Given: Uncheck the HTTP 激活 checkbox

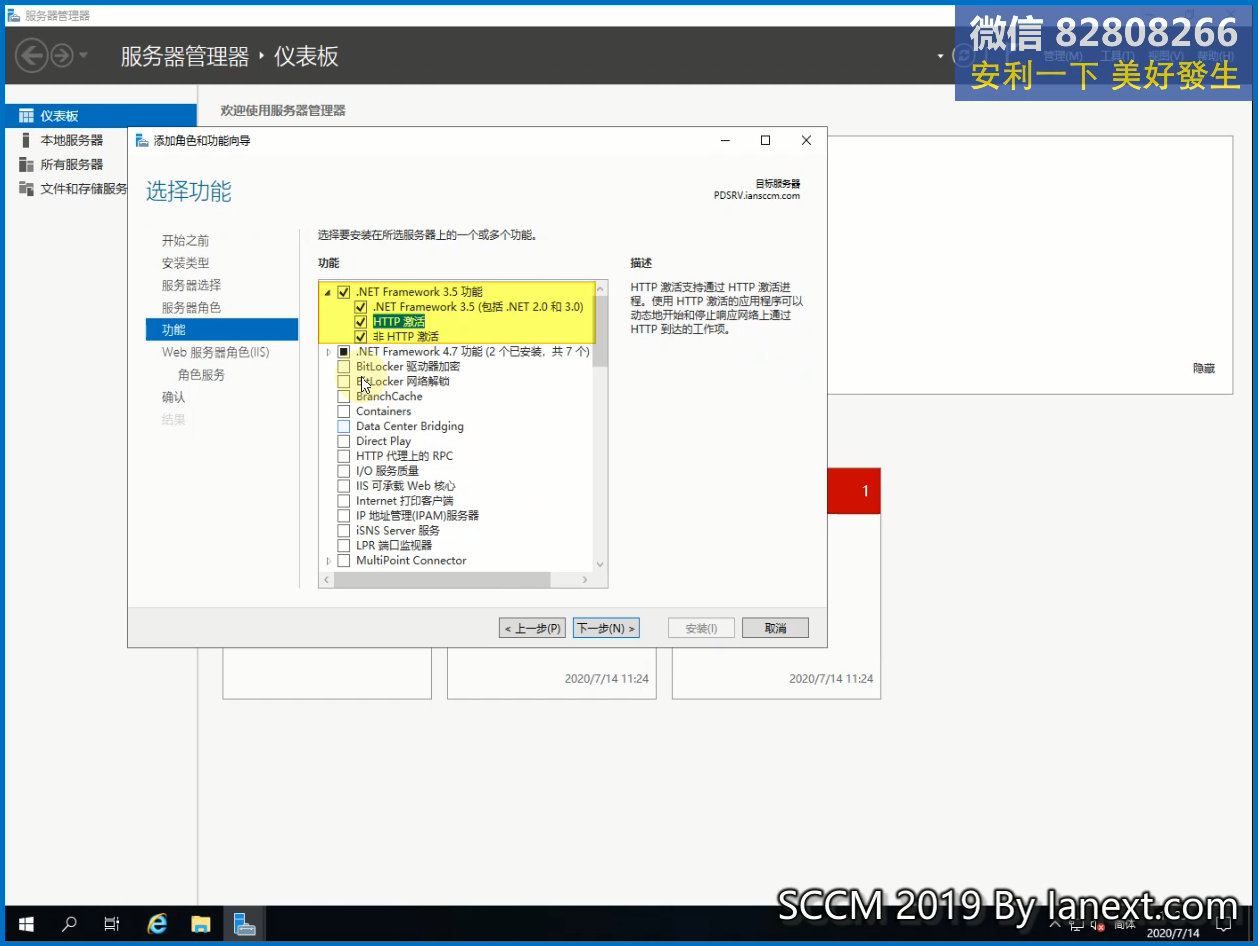Looking at the screenshot, I should coord(361,322).
